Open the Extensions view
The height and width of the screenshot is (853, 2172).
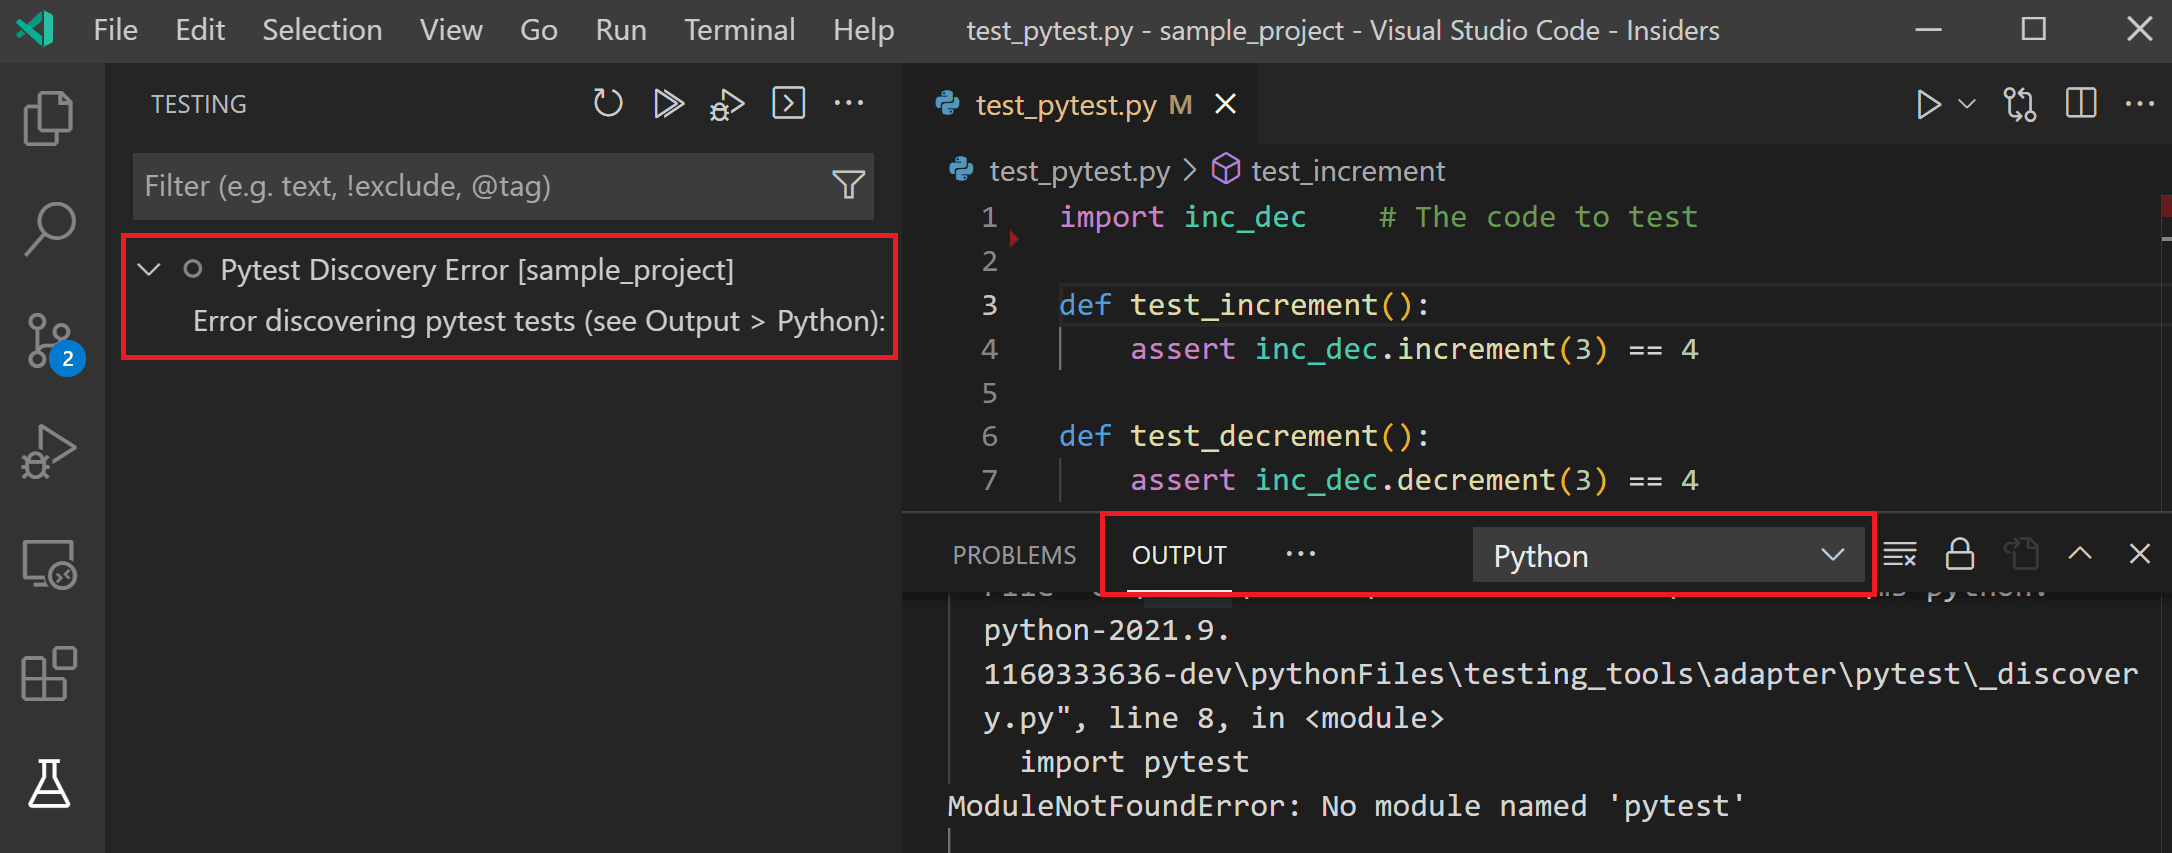pos(48,674)
